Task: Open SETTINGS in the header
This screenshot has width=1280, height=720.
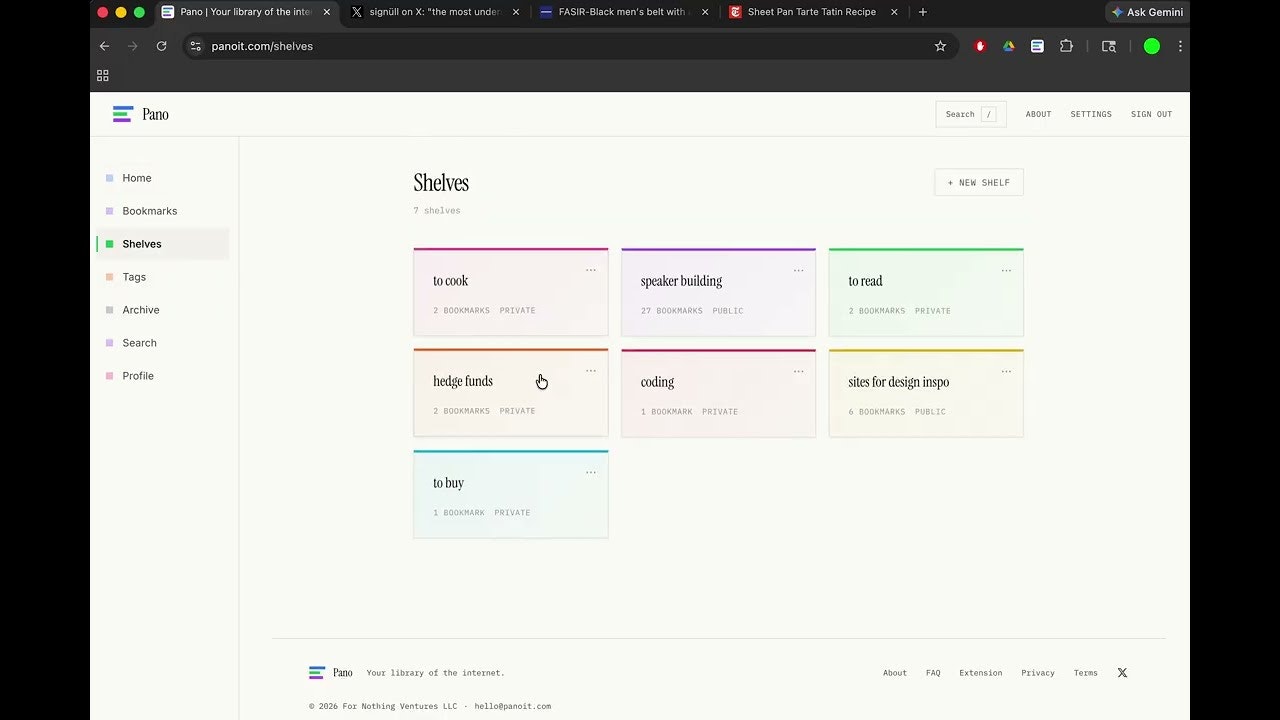Action: pyautogui.click(x=1091, y=114)
